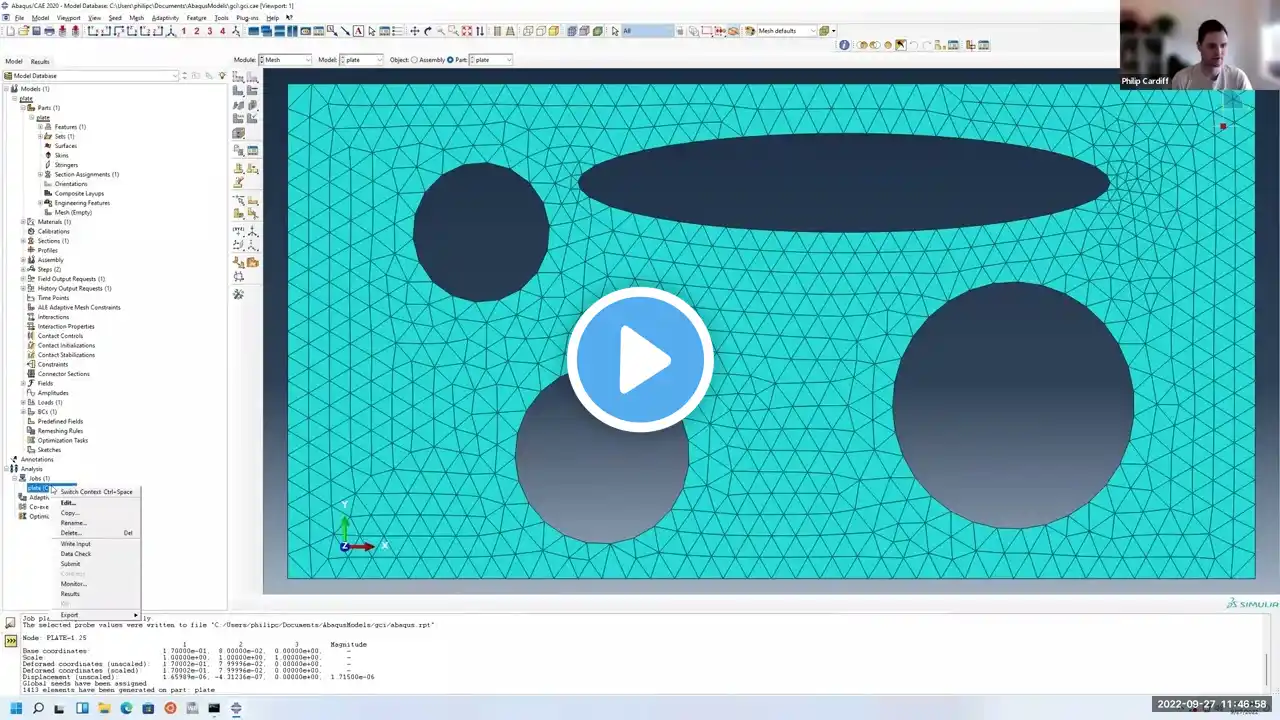Viewport: 1280px width, 720px height.
Task: Switch to the Results tab
Action: point(40,61)
